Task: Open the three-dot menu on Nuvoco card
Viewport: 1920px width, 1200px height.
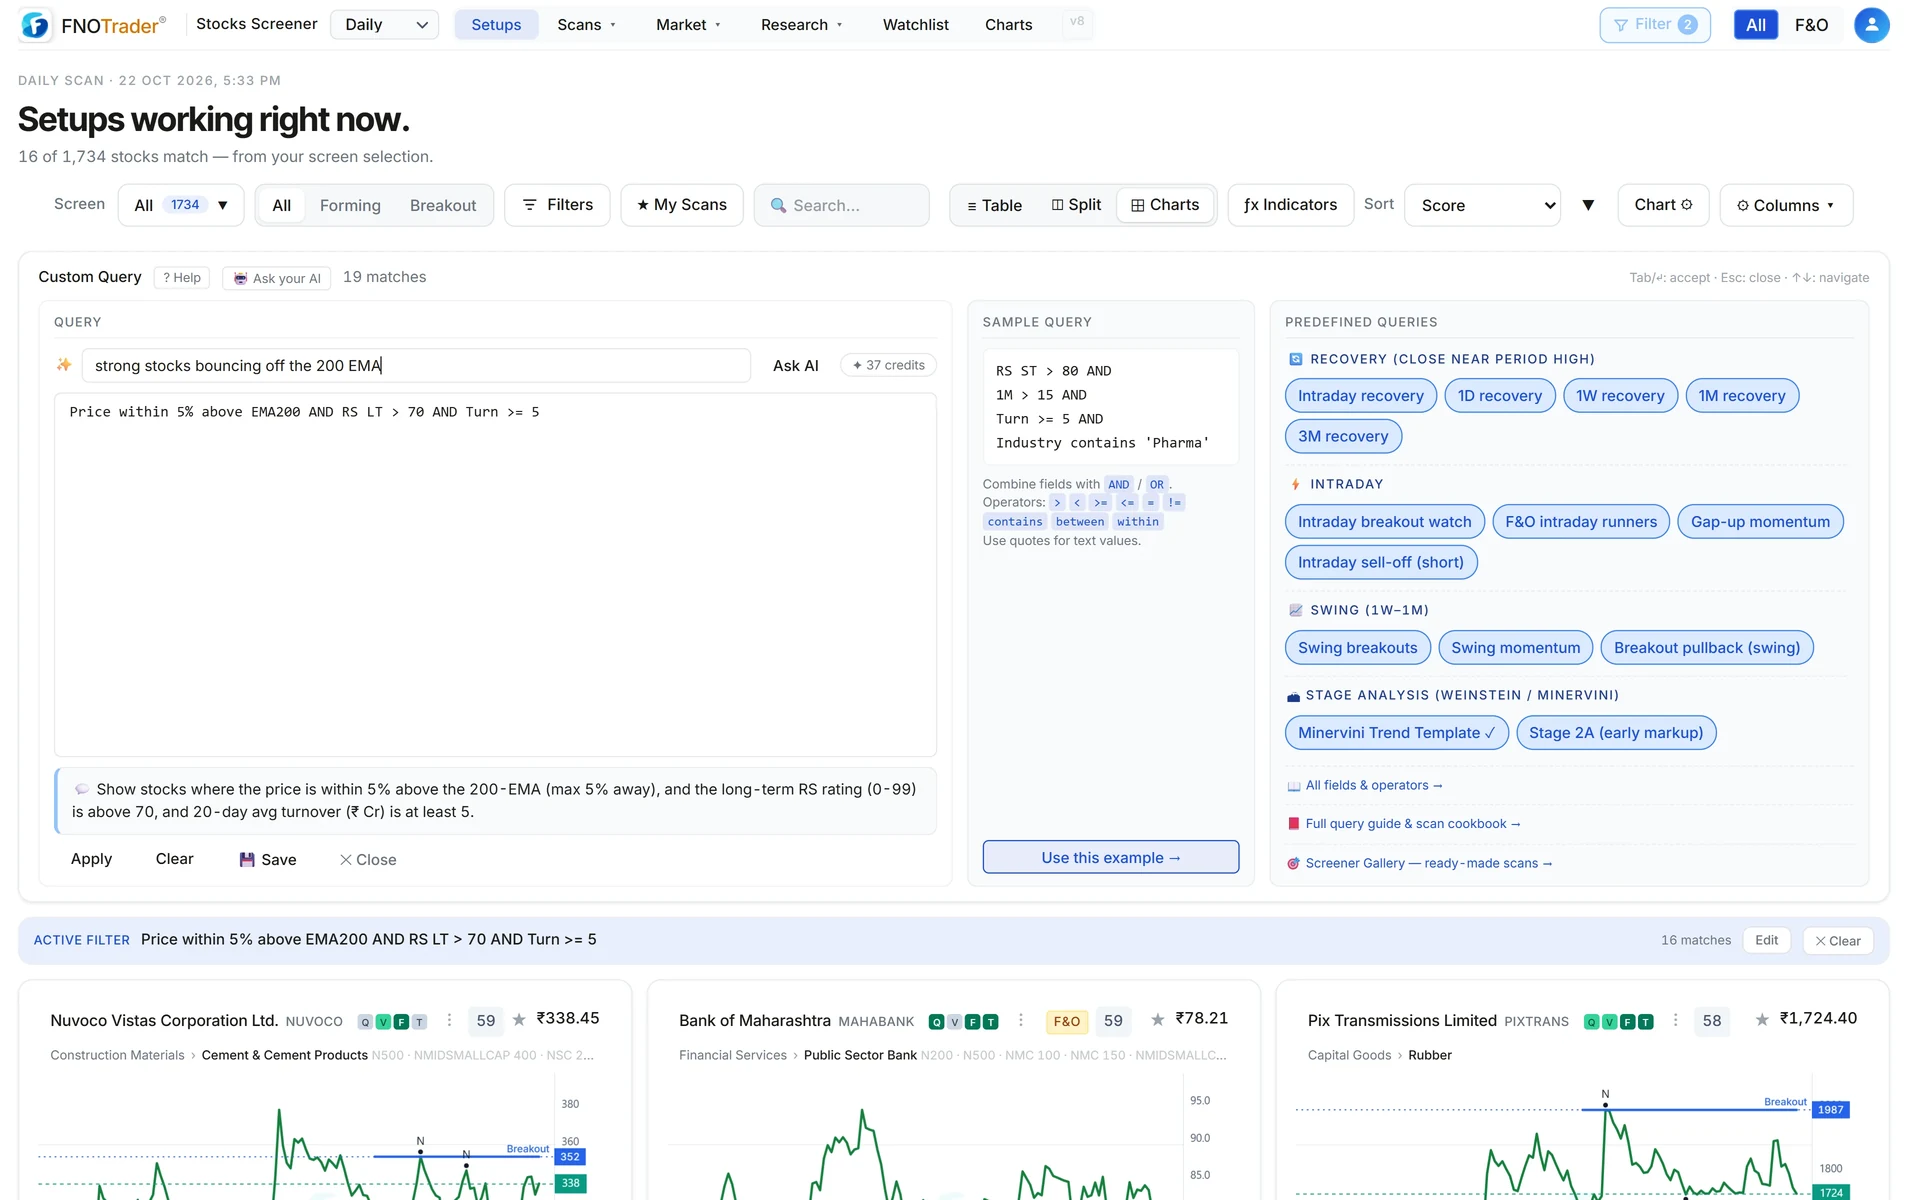Action: tap(449, 1020)
